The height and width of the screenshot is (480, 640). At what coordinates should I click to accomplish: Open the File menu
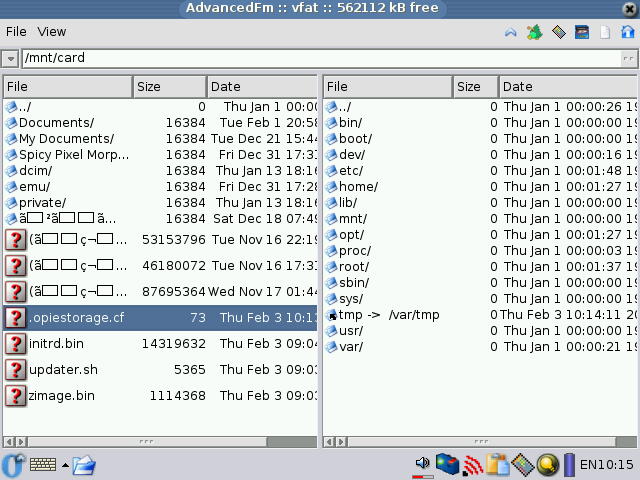[16, 31]
